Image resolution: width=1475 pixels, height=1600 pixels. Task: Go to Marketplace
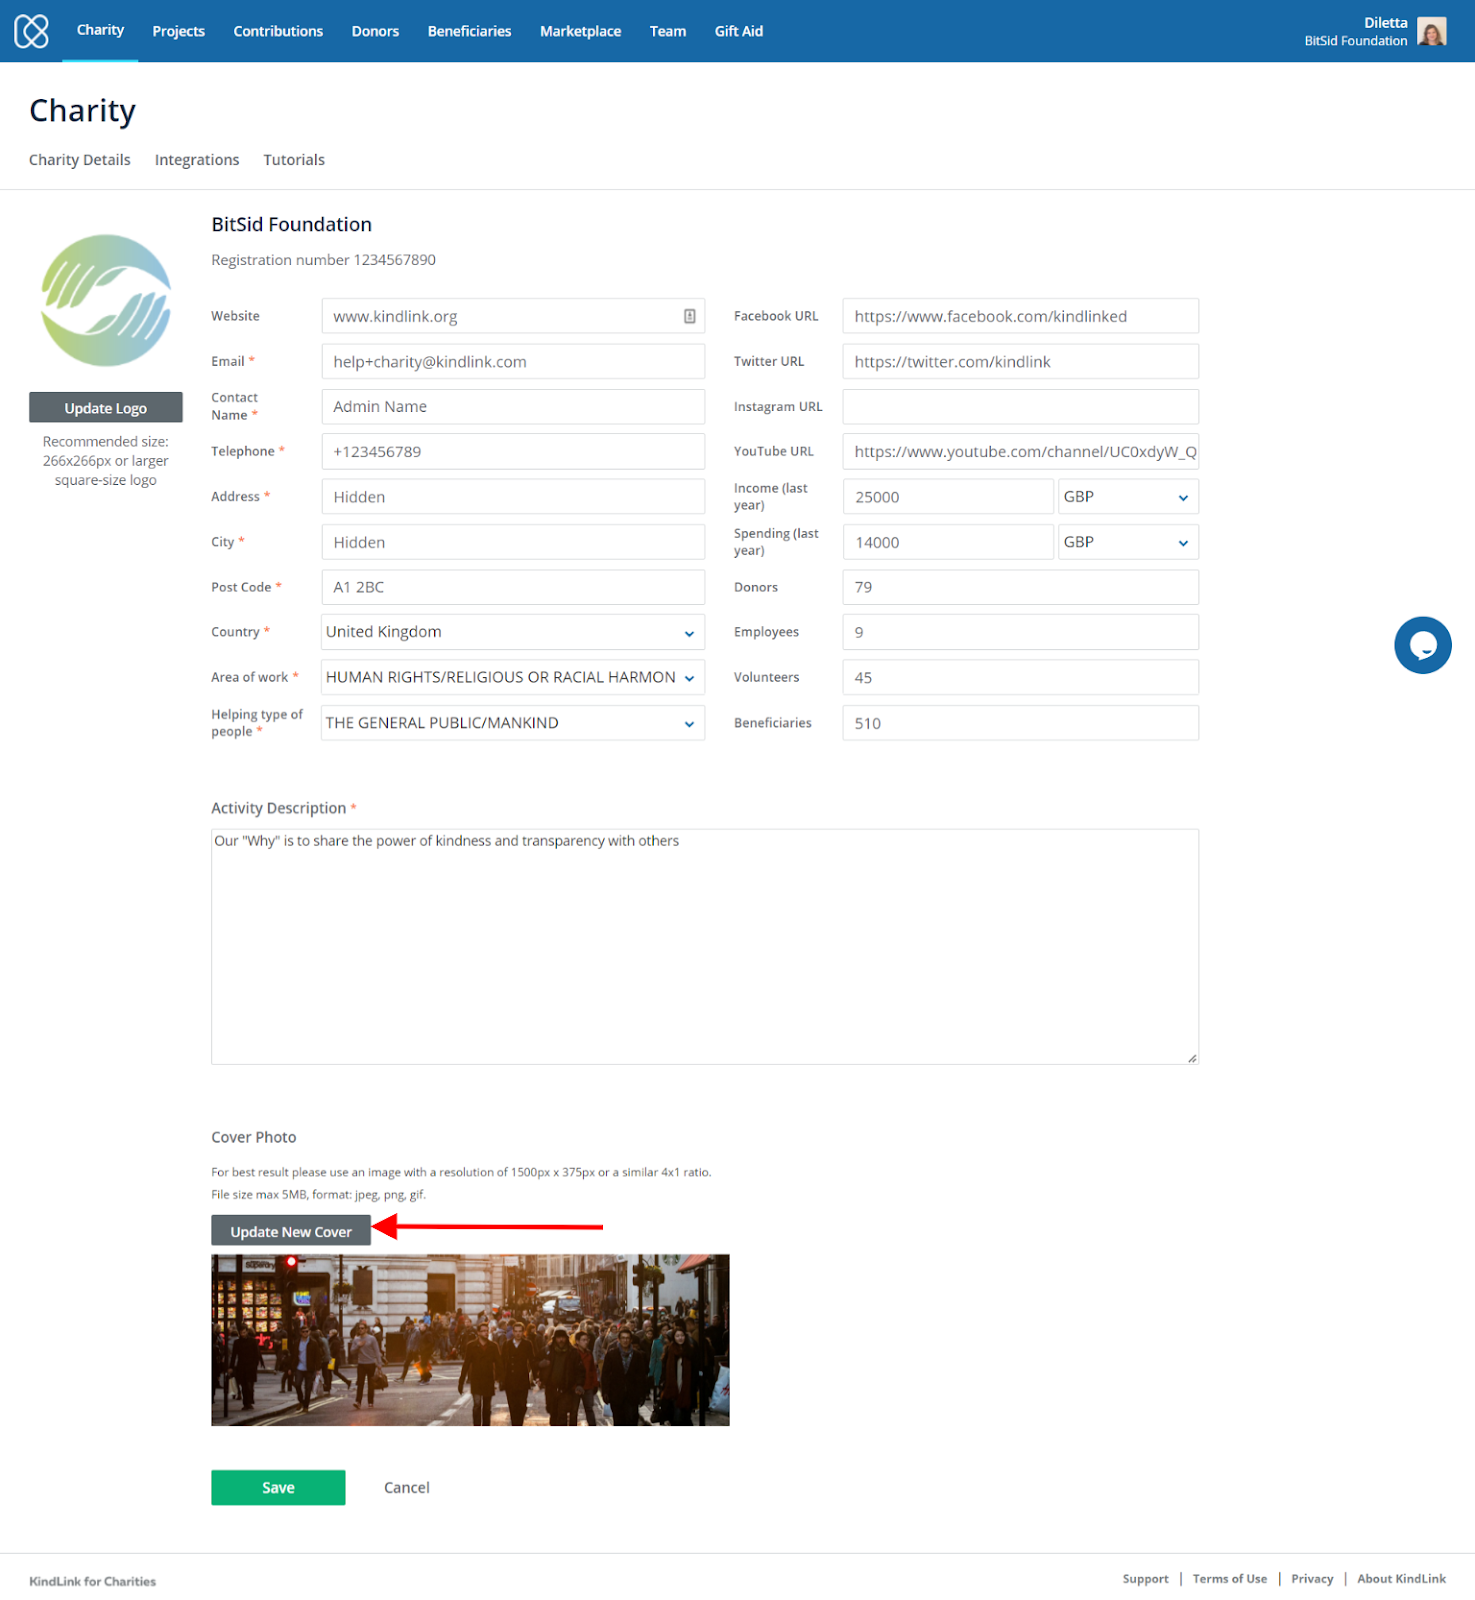click(580, 31)
